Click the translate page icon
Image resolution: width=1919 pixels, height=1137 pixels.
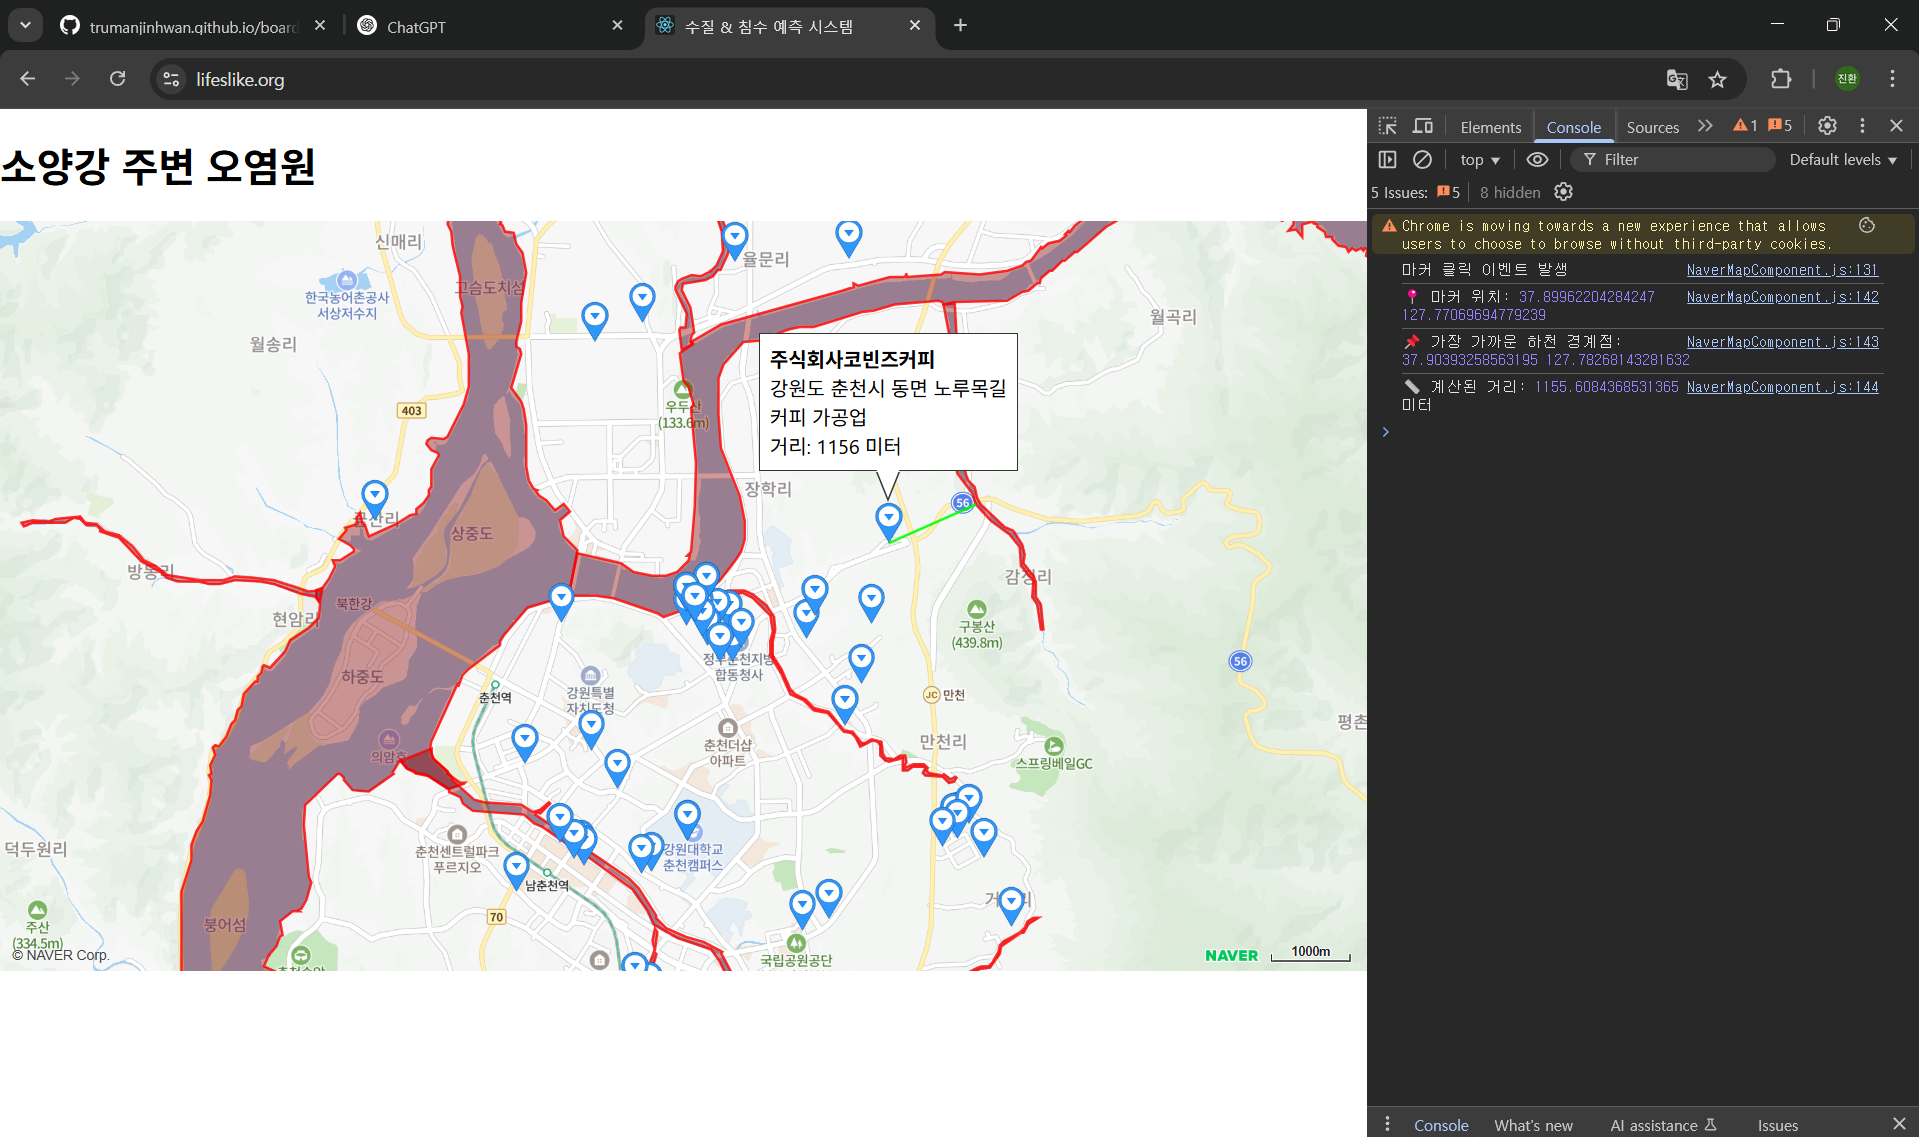pyautogui.click(x=1677, y=80)
